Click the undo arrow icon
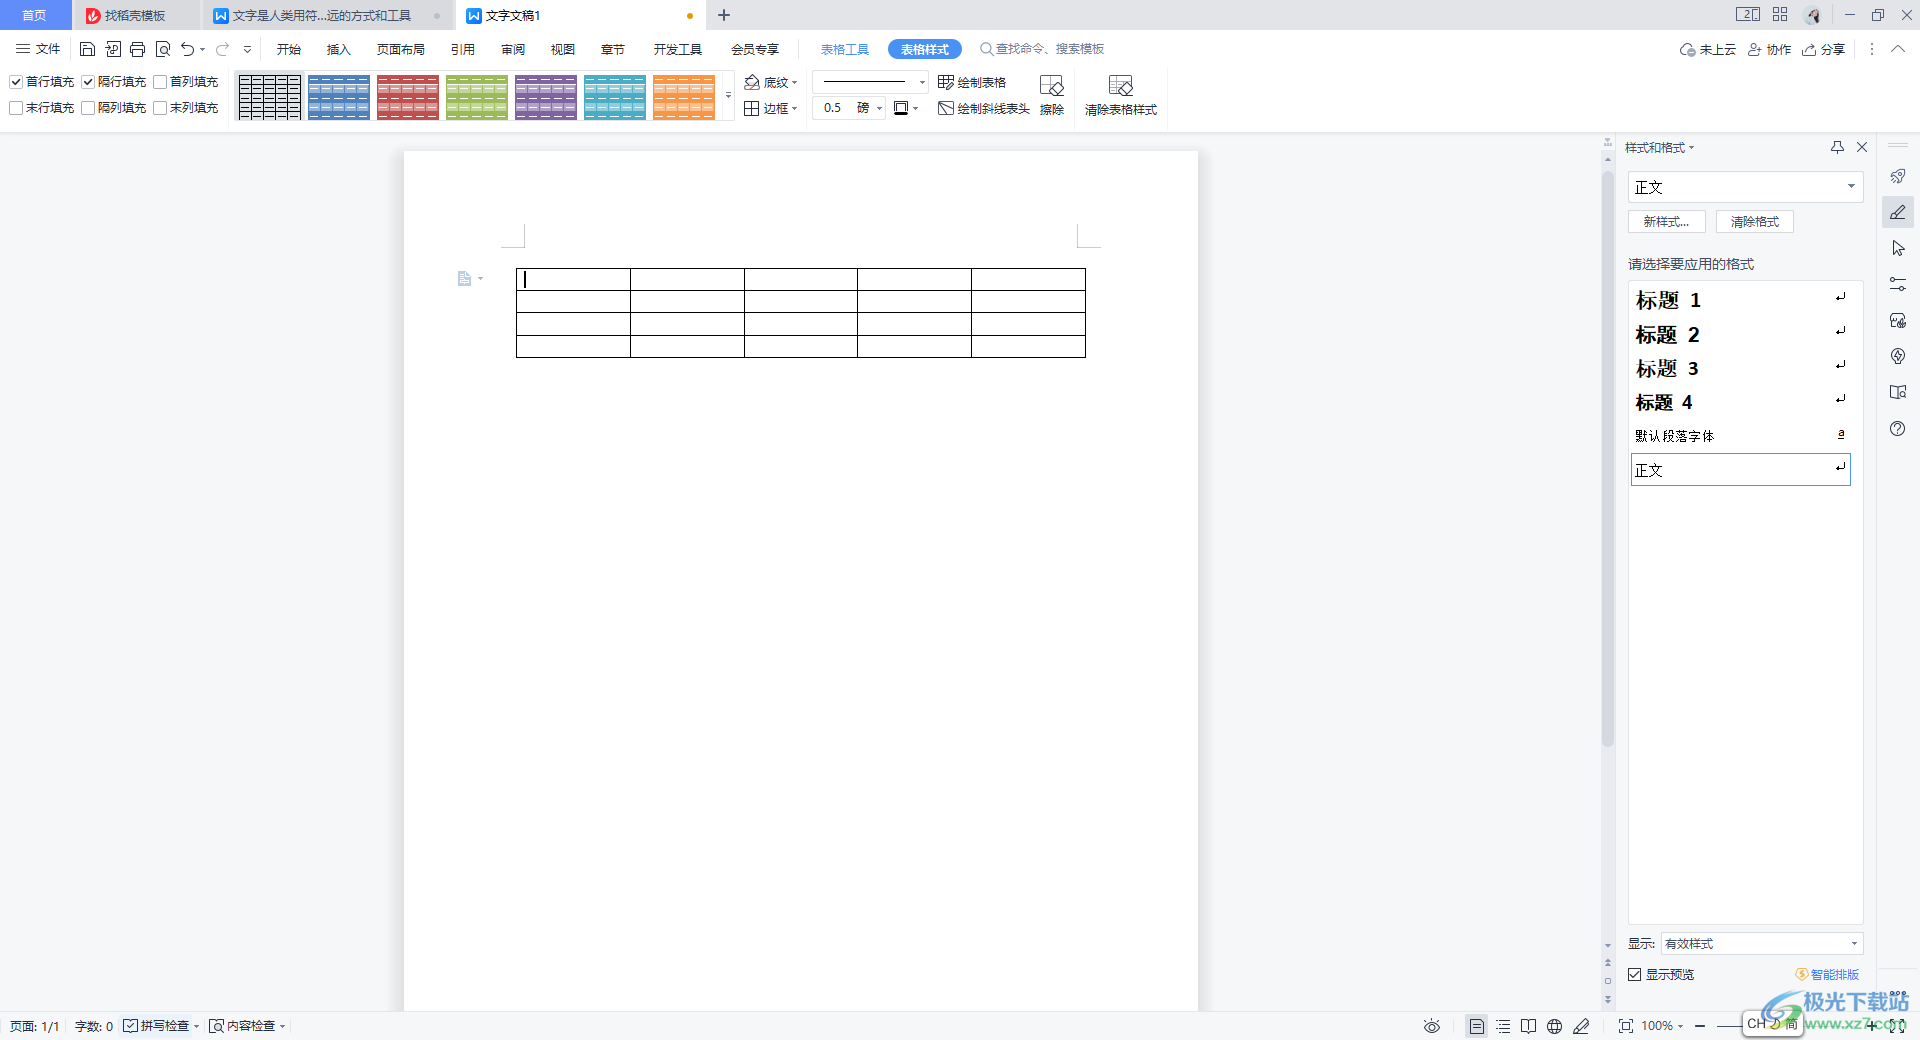This screenshot has width=1920, height=1040. point(187,49)
